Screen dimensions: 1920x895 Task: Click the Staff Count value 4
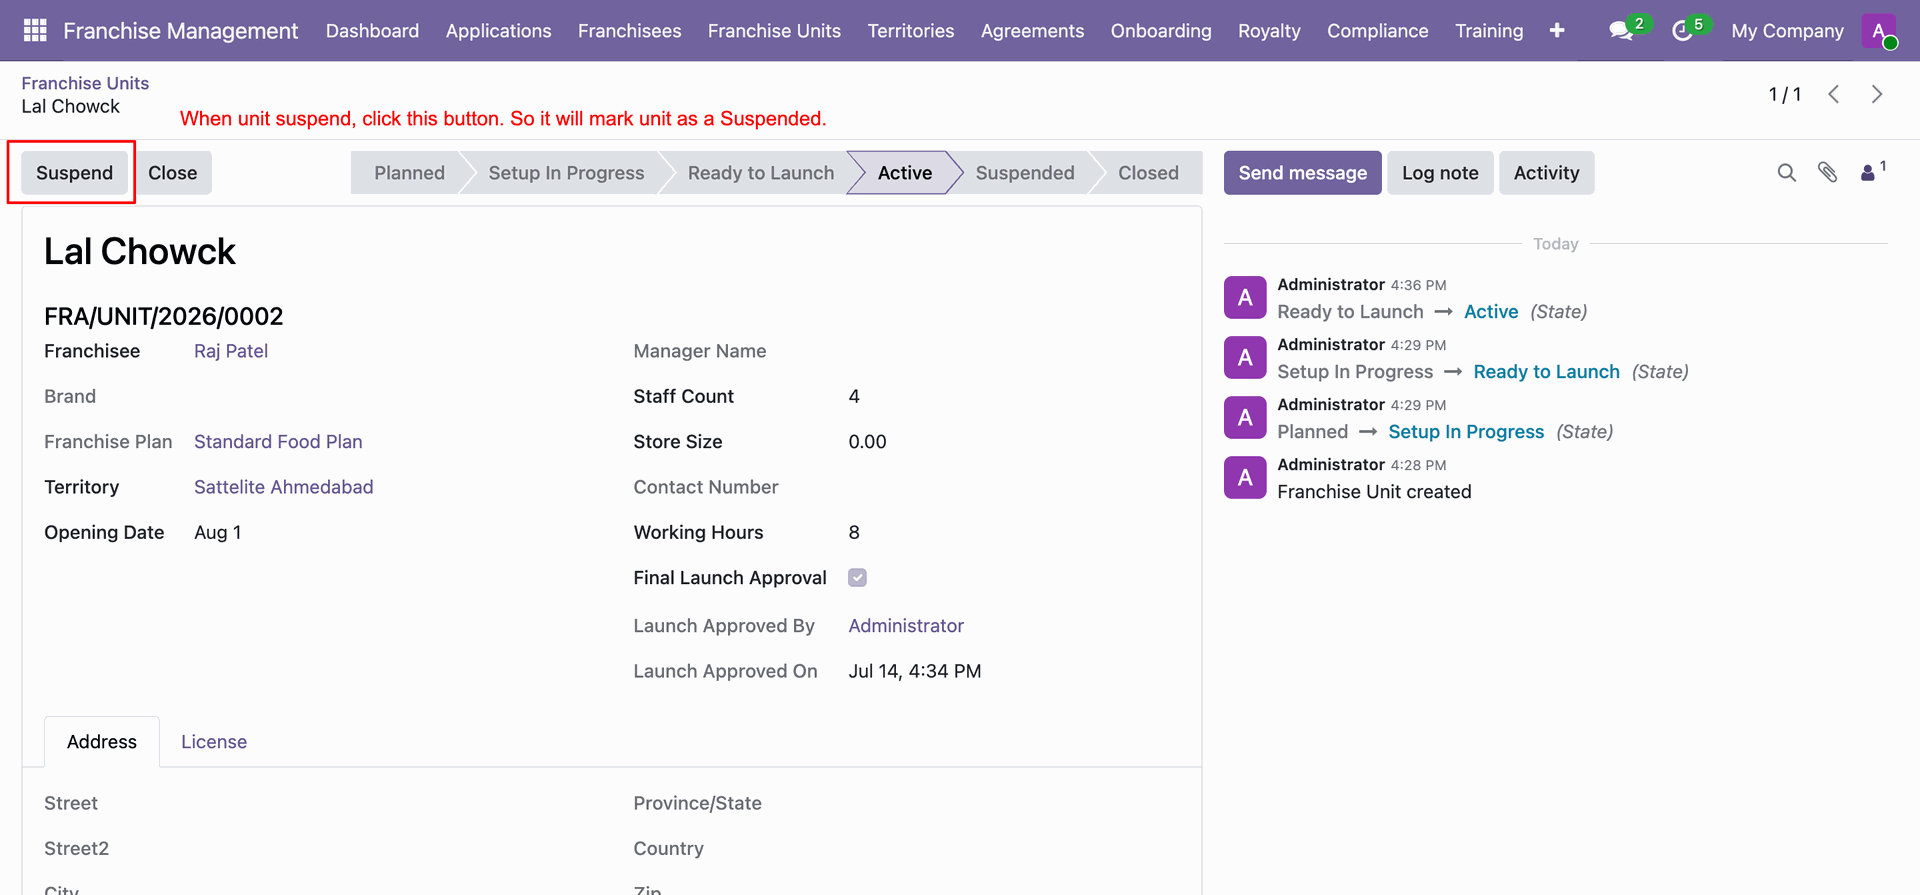tap(854, 397)
